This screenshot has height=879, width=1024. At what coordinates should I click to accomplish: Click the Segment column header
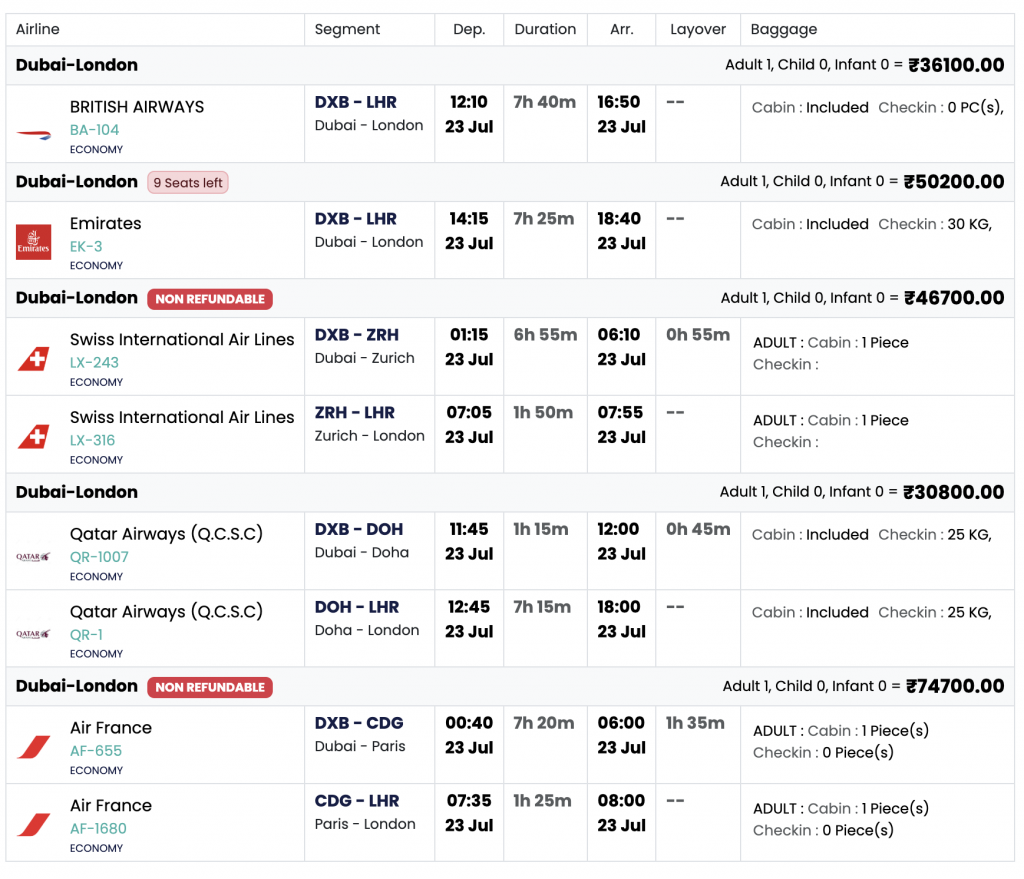click(347, 29)
